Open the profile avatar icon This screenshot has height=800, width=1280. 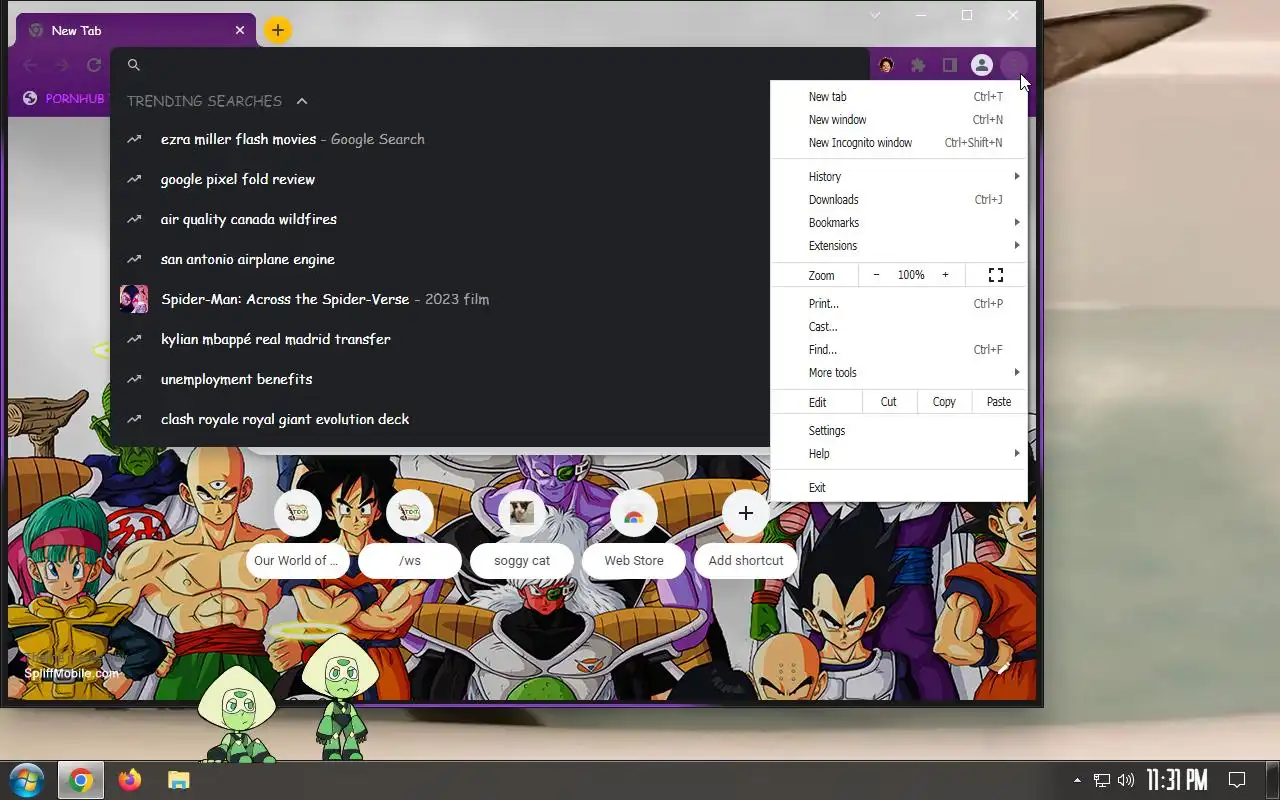(982, 65)
